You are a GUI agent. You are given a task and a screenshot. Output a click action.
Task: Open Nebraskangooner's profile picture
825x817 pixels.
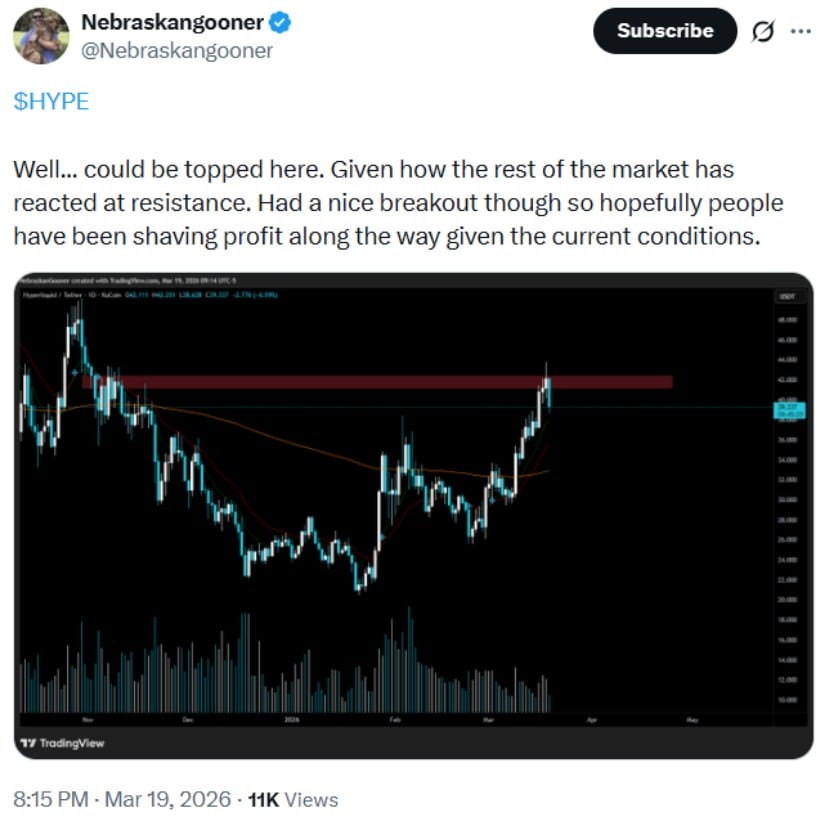click(41, 36)
